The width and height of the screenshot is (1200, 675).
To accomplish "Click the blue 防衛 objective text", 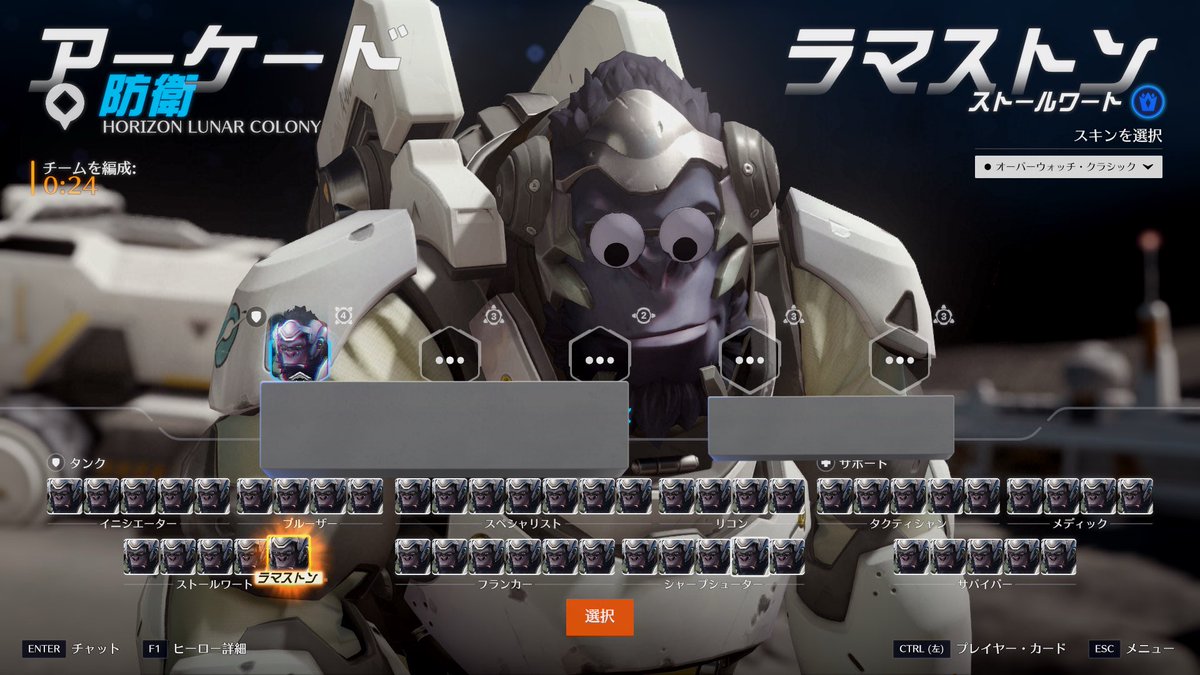I will (145, 95).
